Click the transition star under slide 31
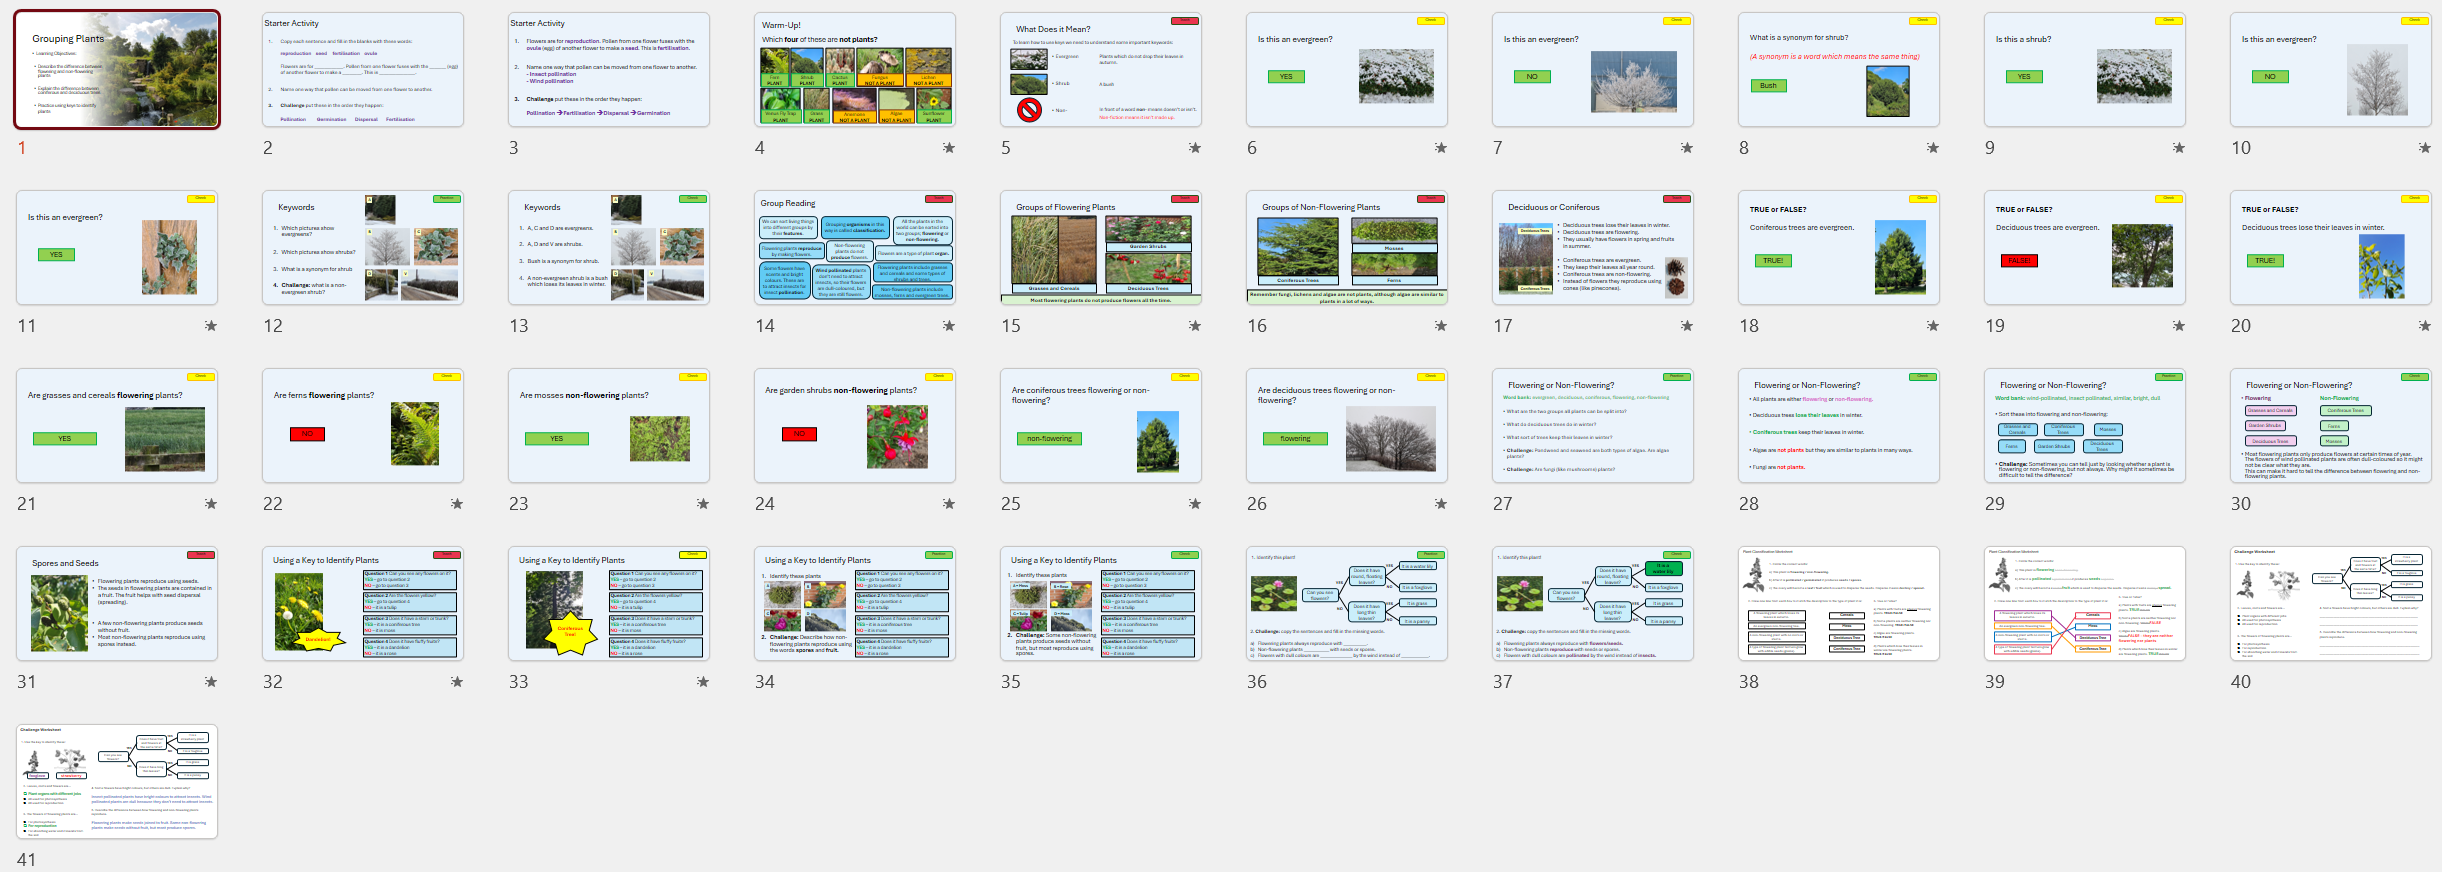This screenshot has height=872, width=2442. [210, 682]
